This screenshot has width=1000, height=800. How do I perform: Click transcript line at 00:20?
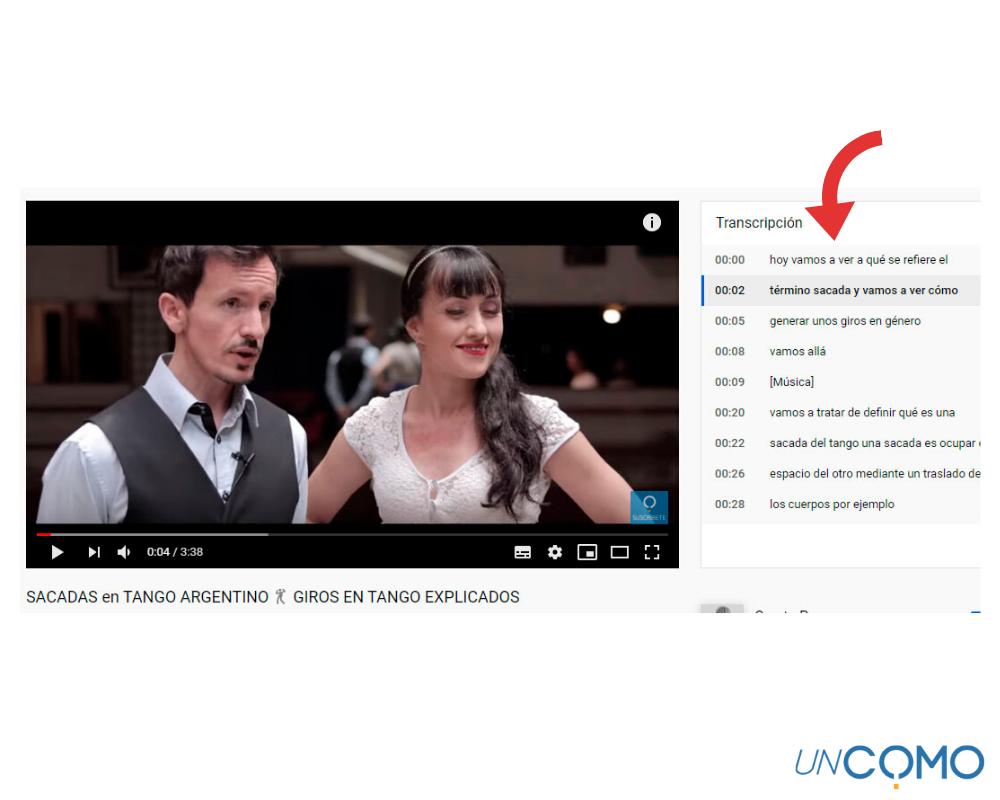pyautogui.click(x=861, y=413)
